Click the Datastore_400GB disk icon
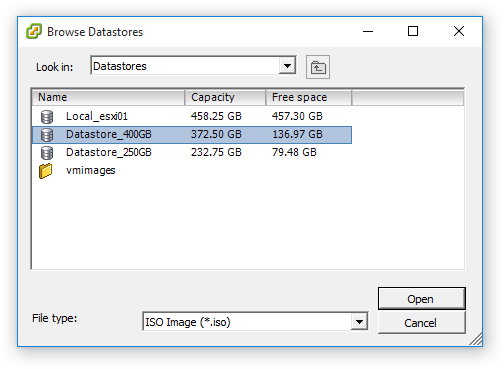Image resolution: width=504 pixels, height=369 pixels. (47, 135)
